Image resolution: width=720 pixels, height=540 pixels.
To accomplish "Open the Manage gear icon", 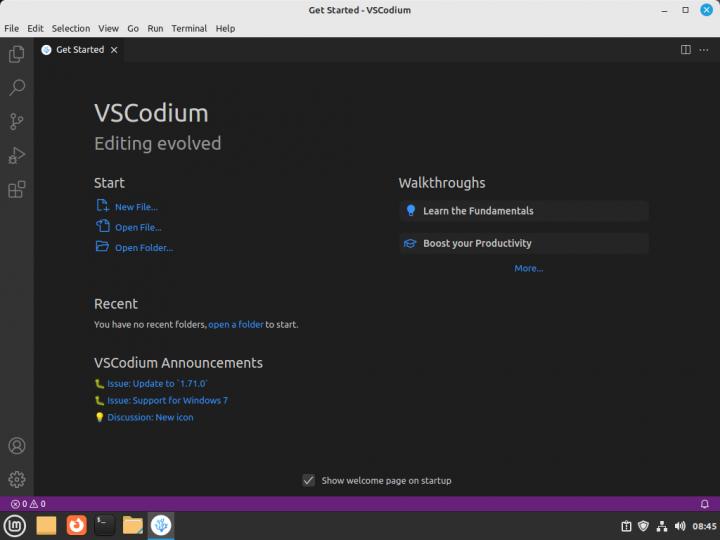I will tap(16, 480).
